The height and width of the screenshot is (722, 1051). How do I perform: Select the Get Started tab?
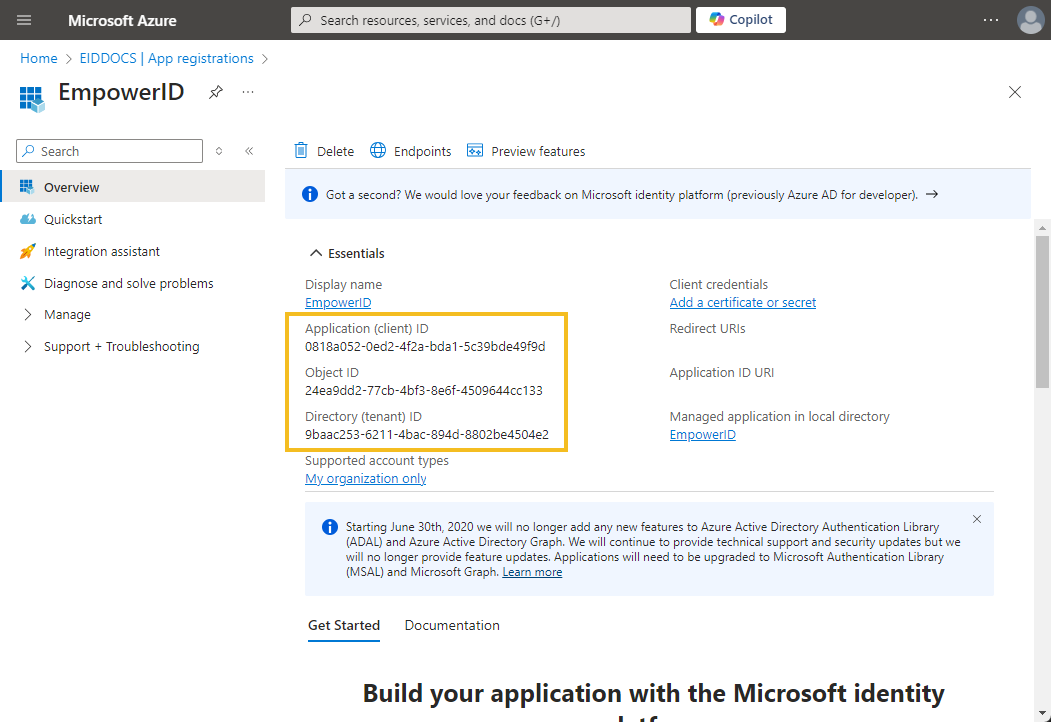tap(344, 625)
